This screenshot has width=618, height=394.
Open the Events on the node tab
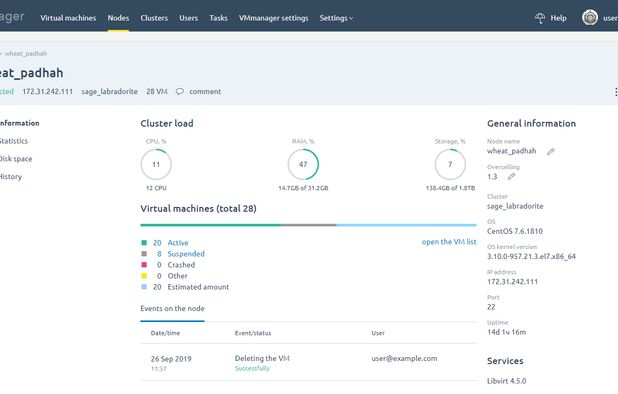click(x=172, y=309)
